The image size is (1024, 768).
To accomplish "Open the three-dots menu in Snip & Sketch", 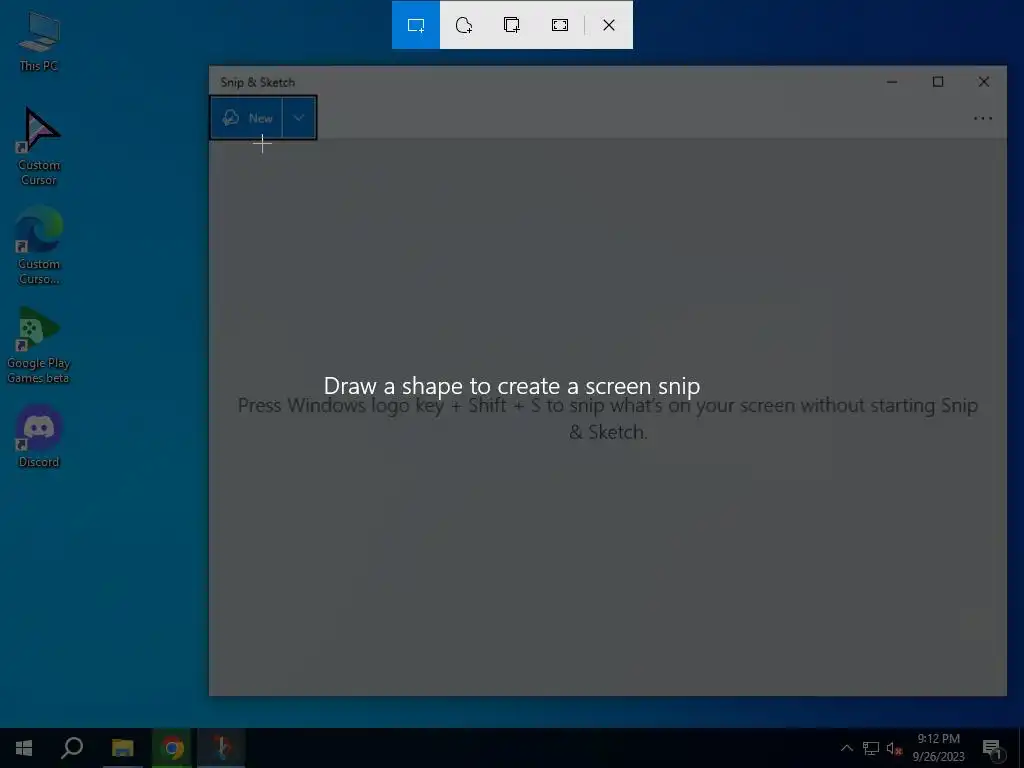I will 982,118.
